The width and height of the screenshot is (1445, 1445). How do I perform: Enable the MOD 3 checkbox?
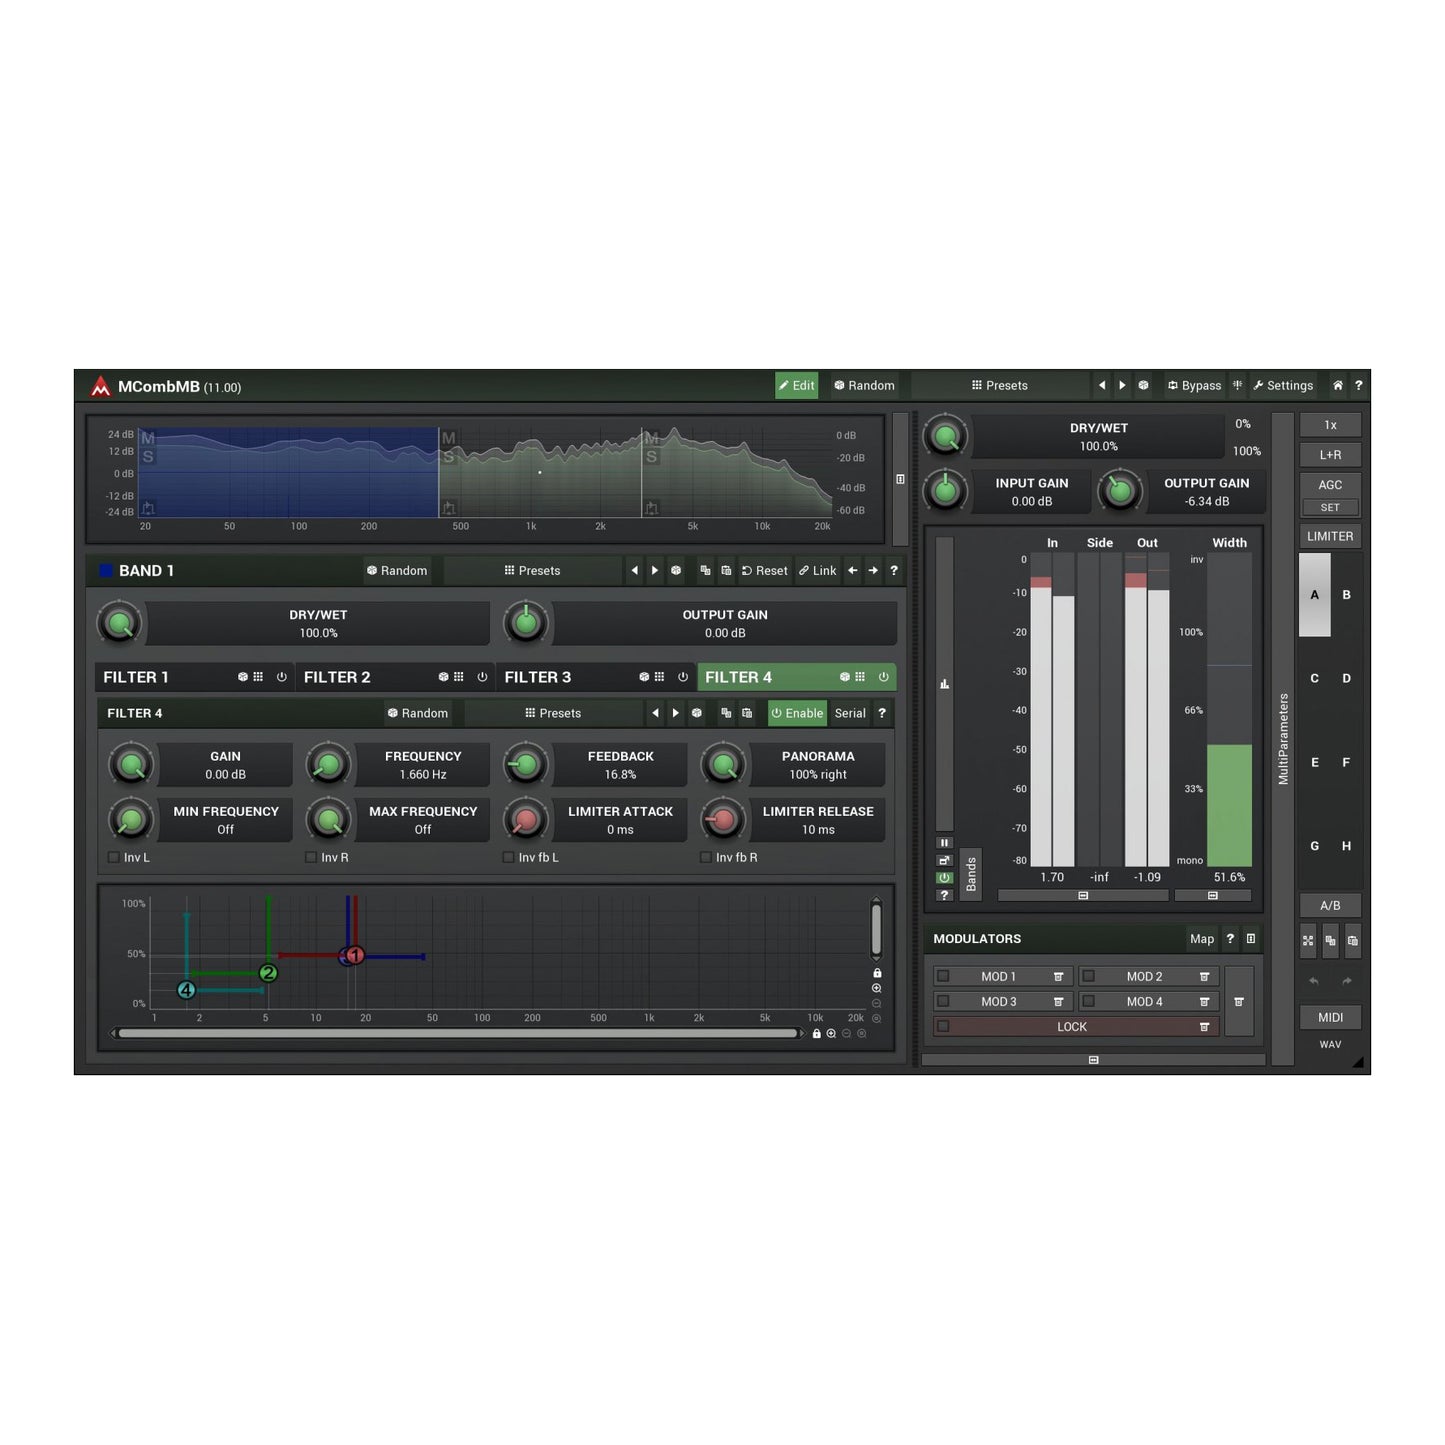(x=943, y=1001)
